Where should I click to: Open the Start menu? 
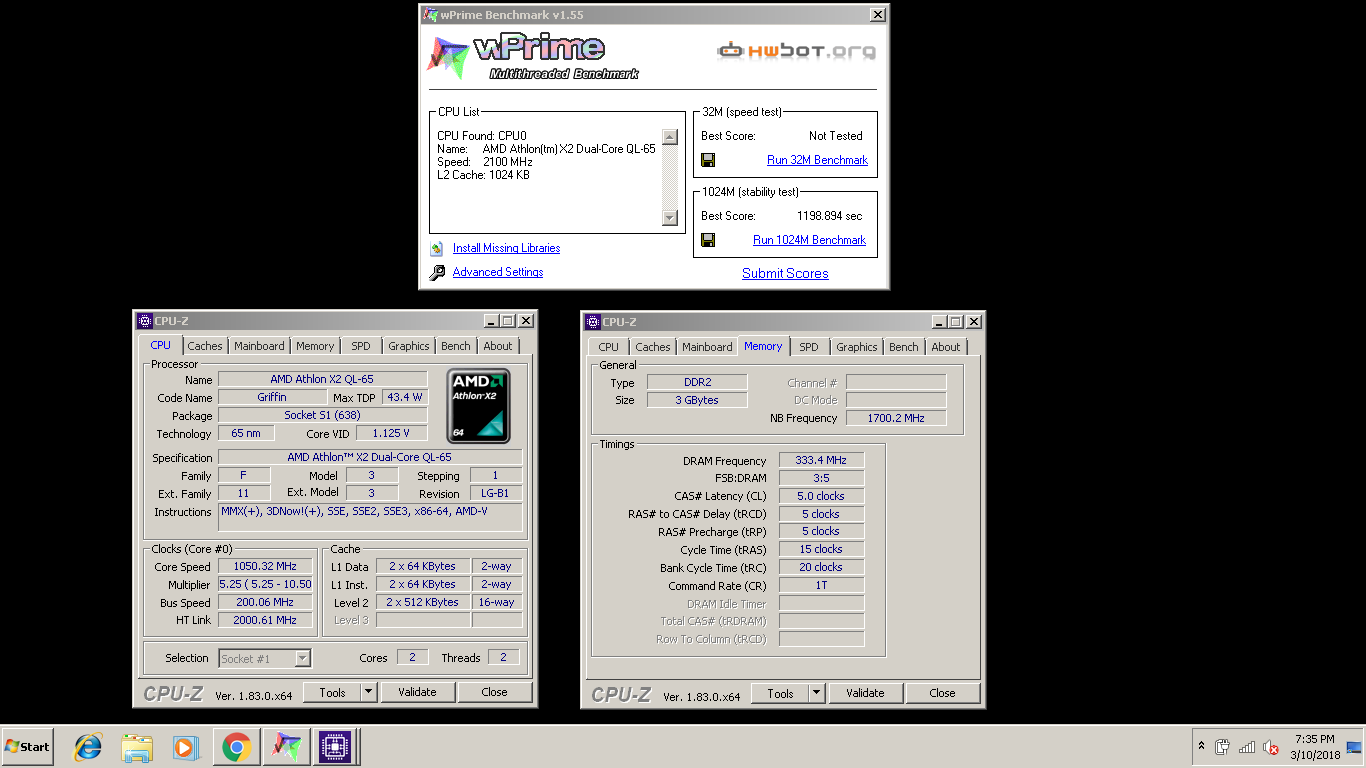(x=27, y=747)
